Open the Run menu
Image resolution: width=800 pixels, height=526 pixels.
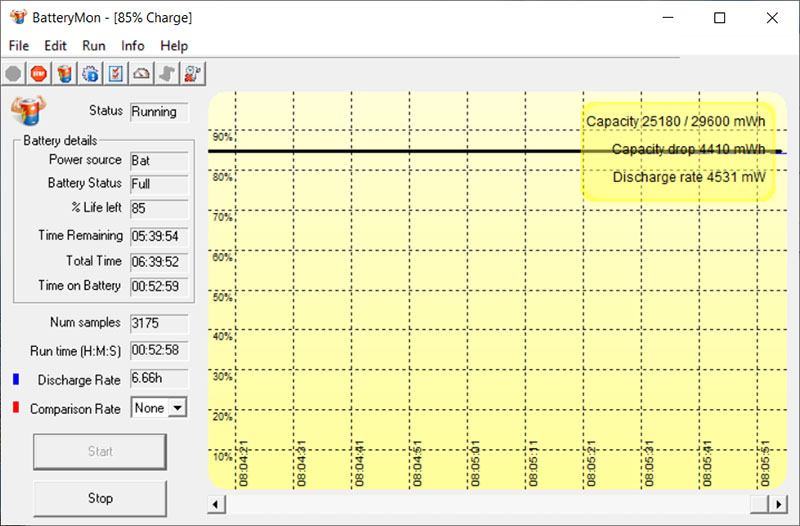tap(94, 46)
